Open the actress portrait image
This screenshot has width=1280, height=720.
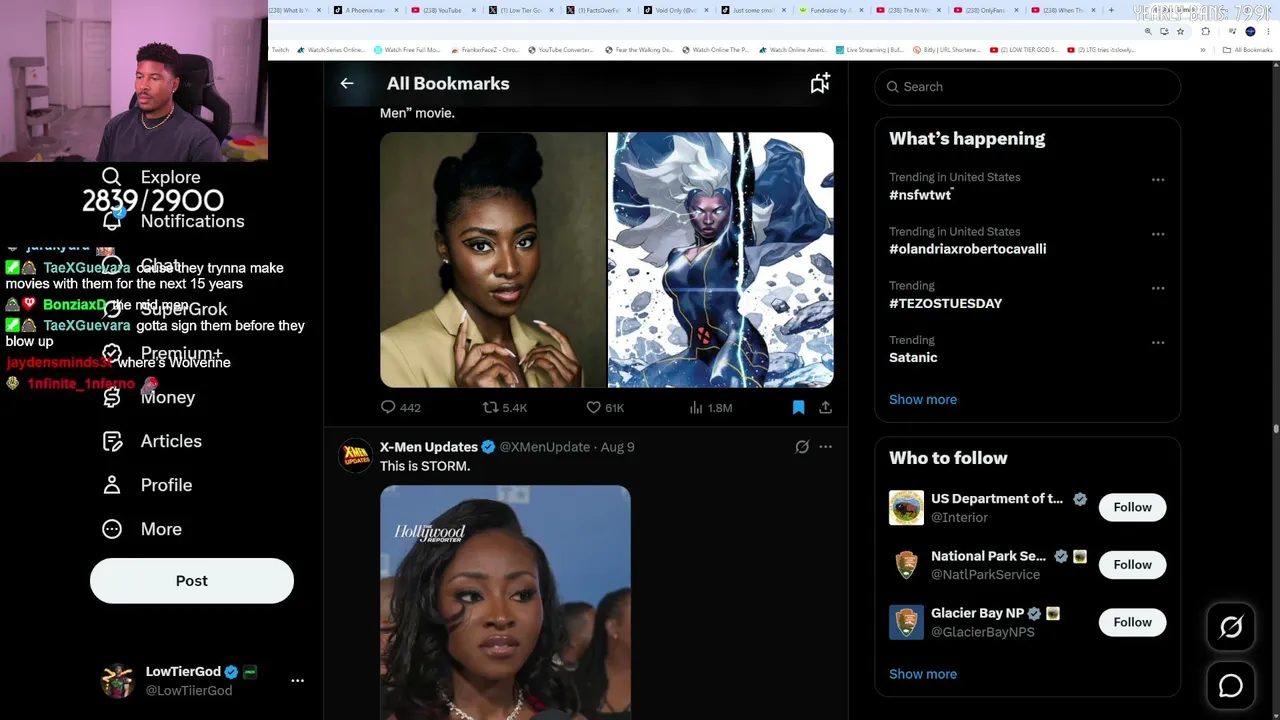click(493, 260)
